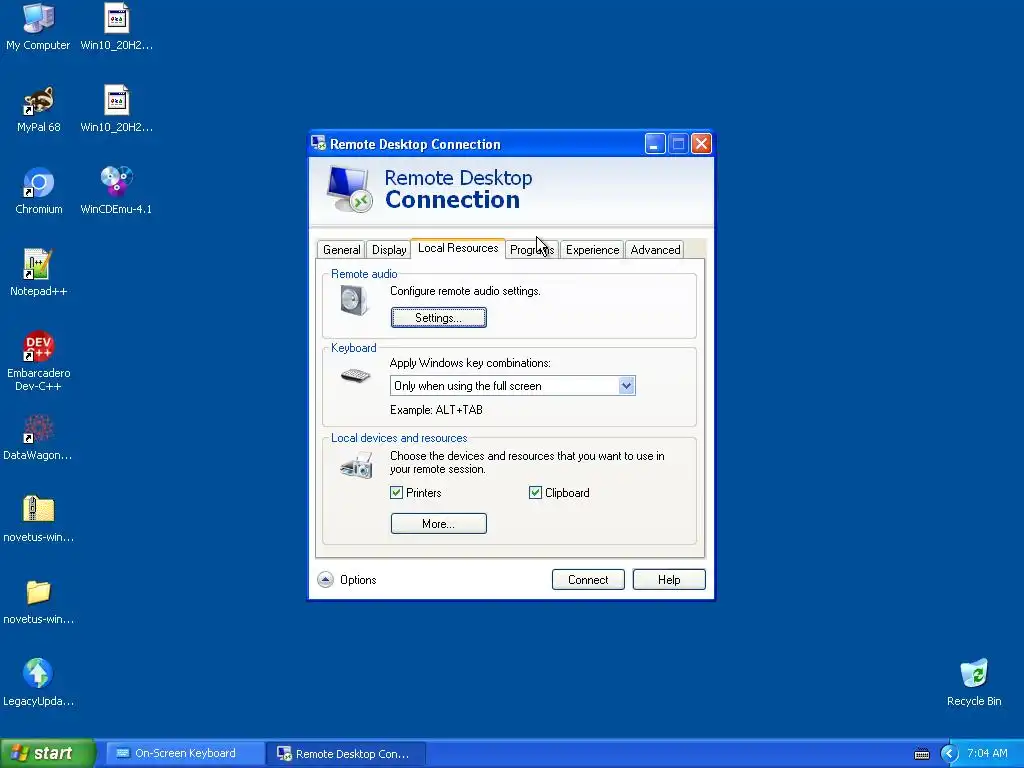Switch to the General tab
The image size is (1024, 768).
point(341,250)
